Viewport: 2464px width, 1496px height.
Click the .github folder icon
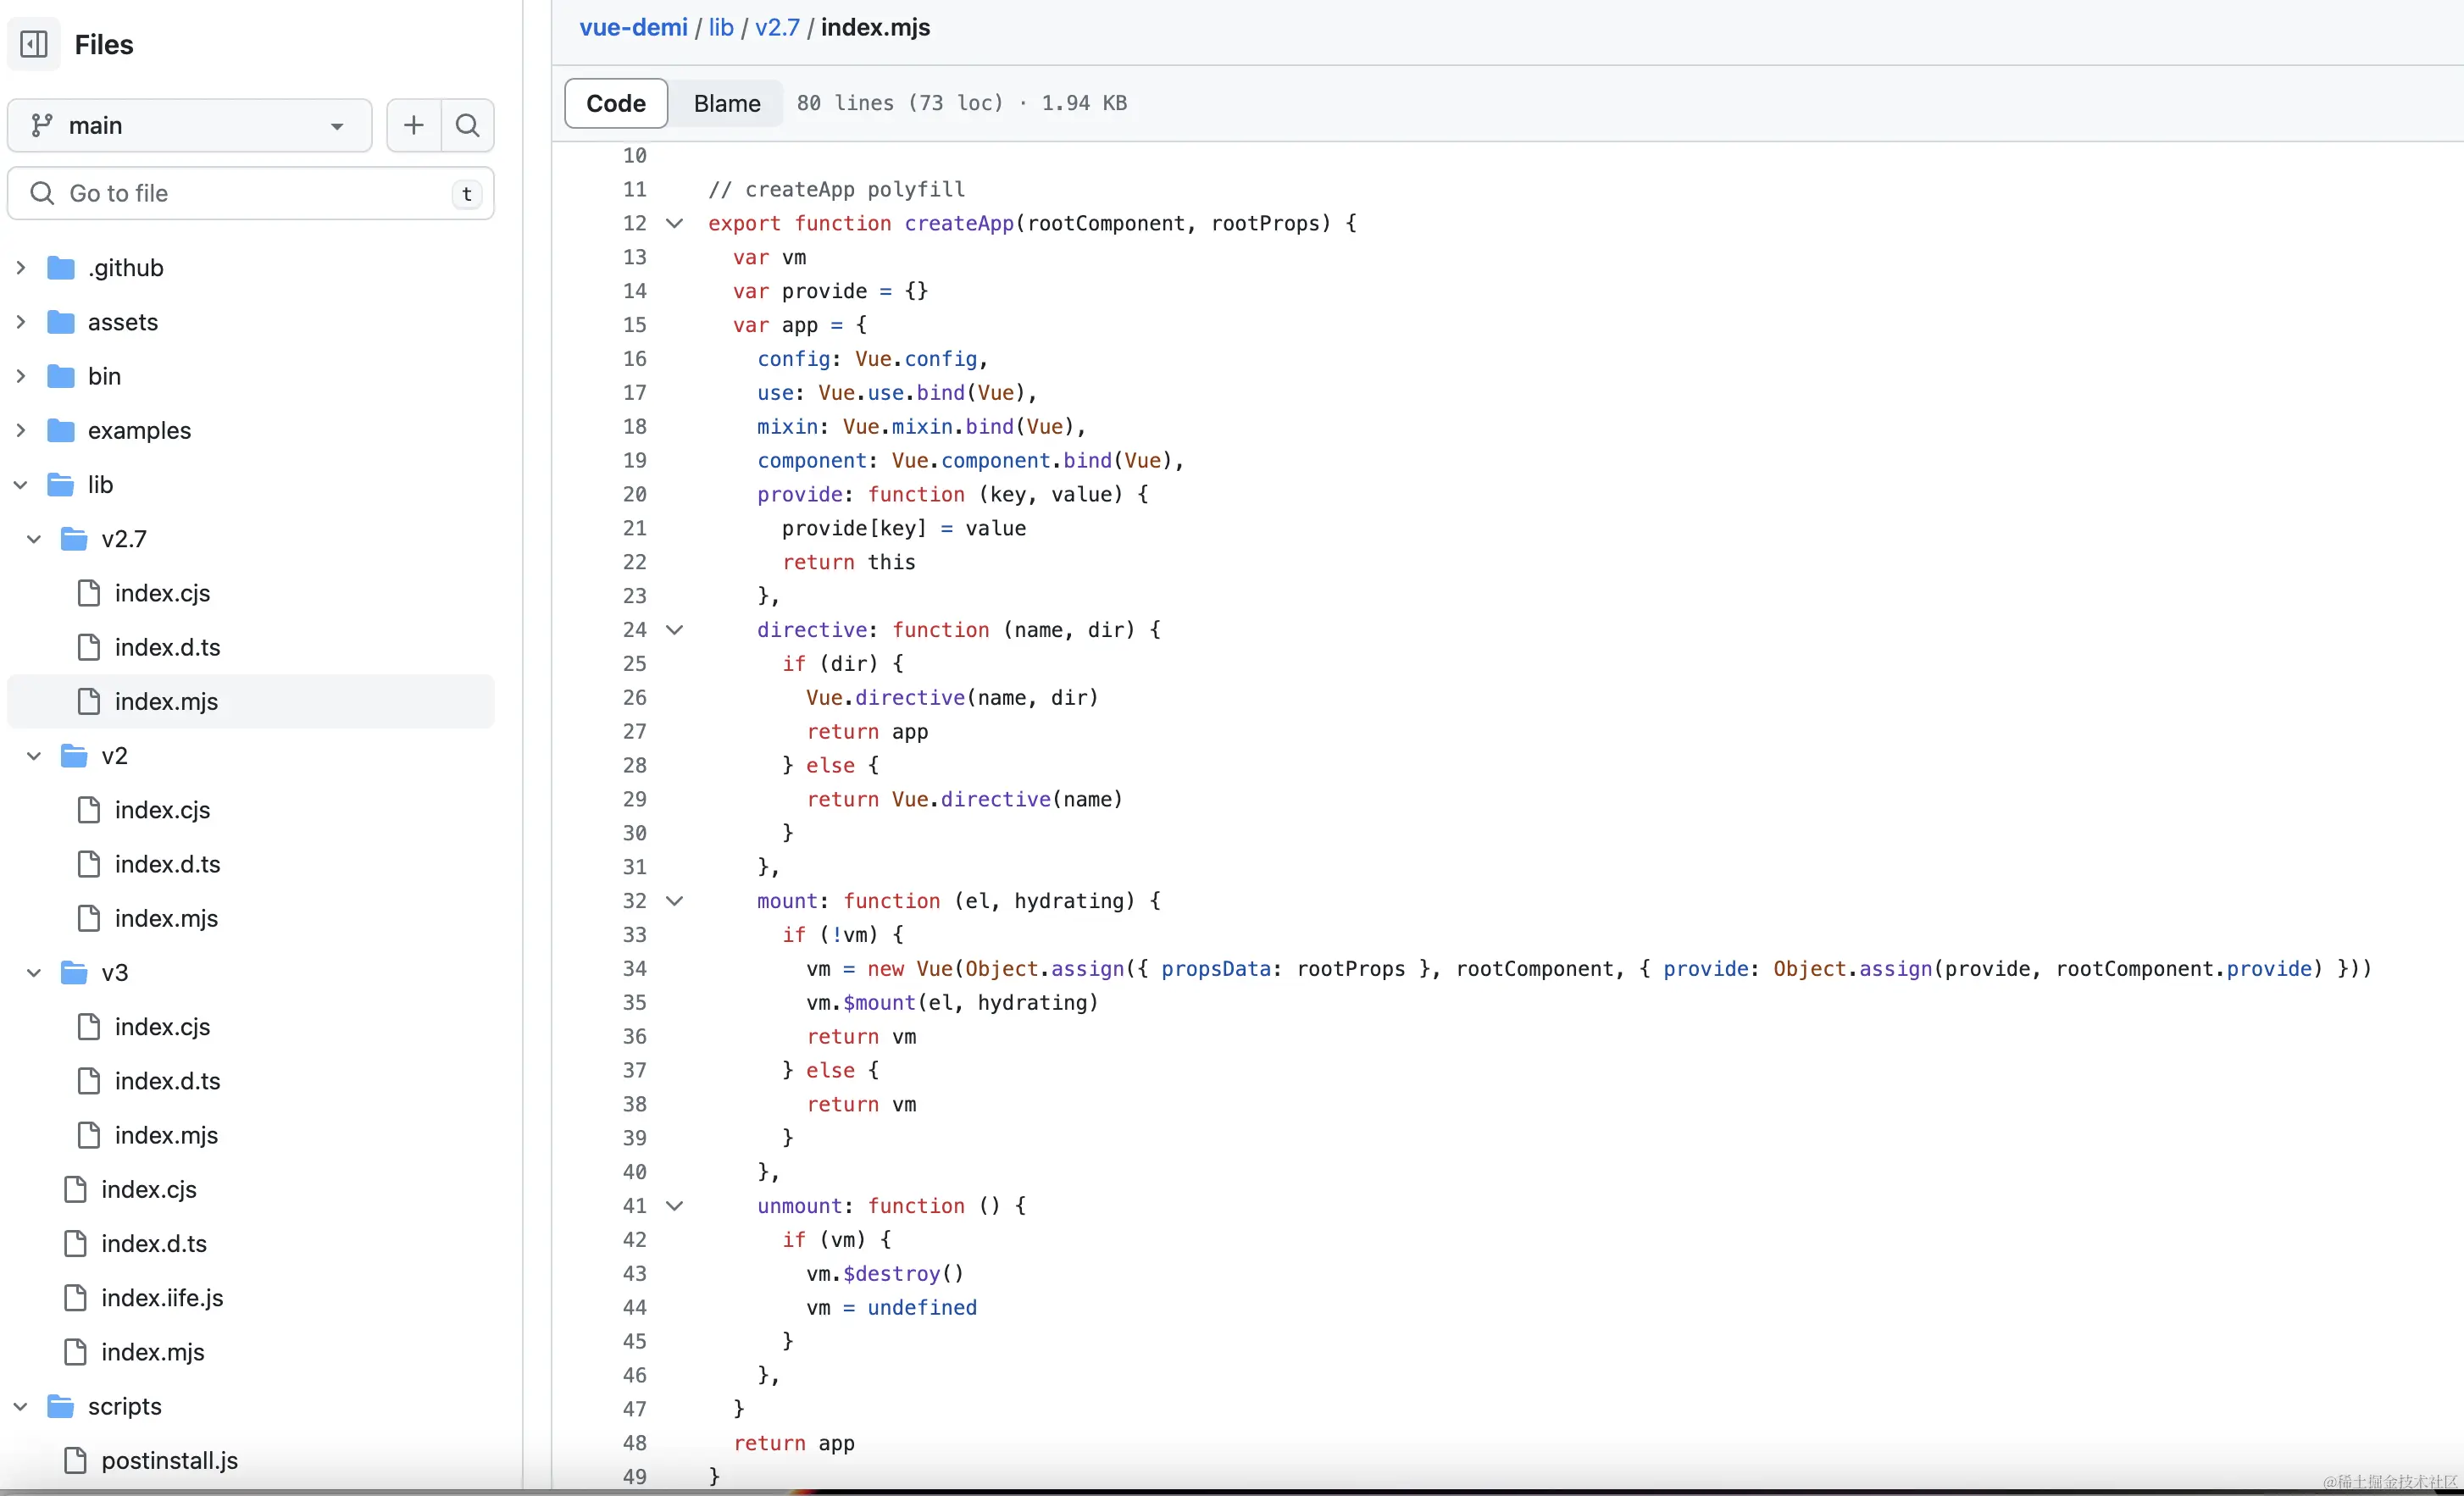tap(61, 268)
